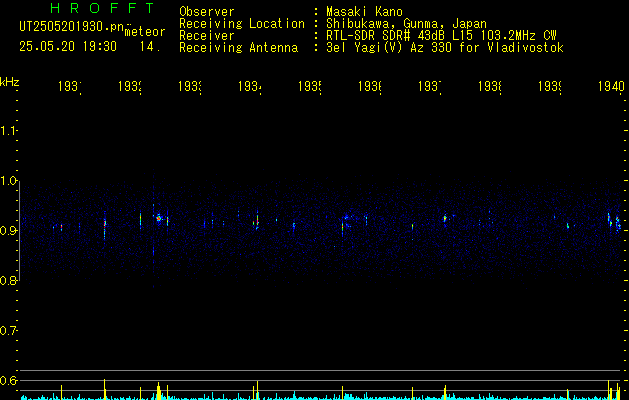
Task: Click the 1939 time axis marker
Action: click(550, 86)
